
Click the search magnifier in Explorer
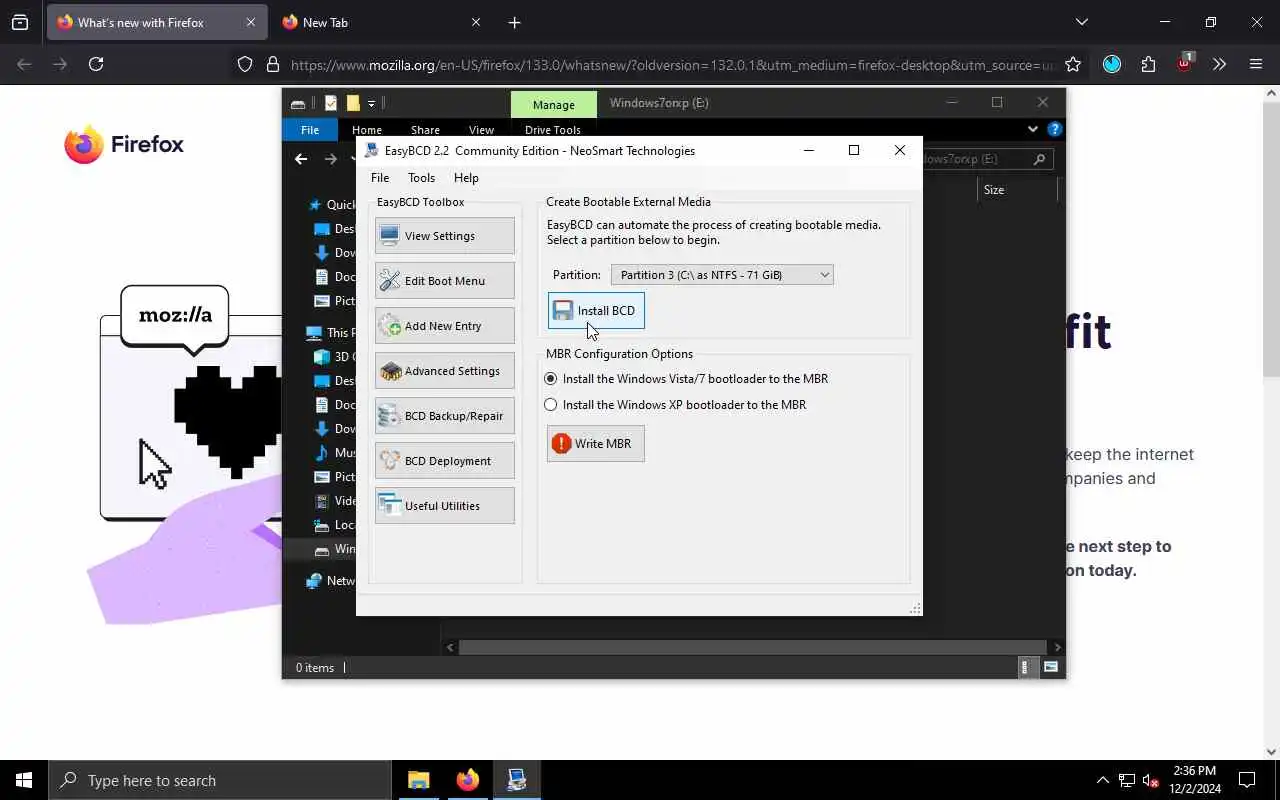[x=1040, y=159]
